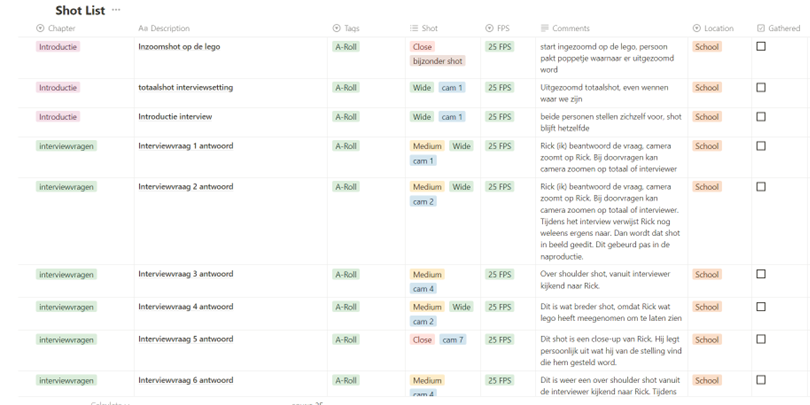
Task: Click the Shot column multi-select list icon
Action: (x=414, y=28)
